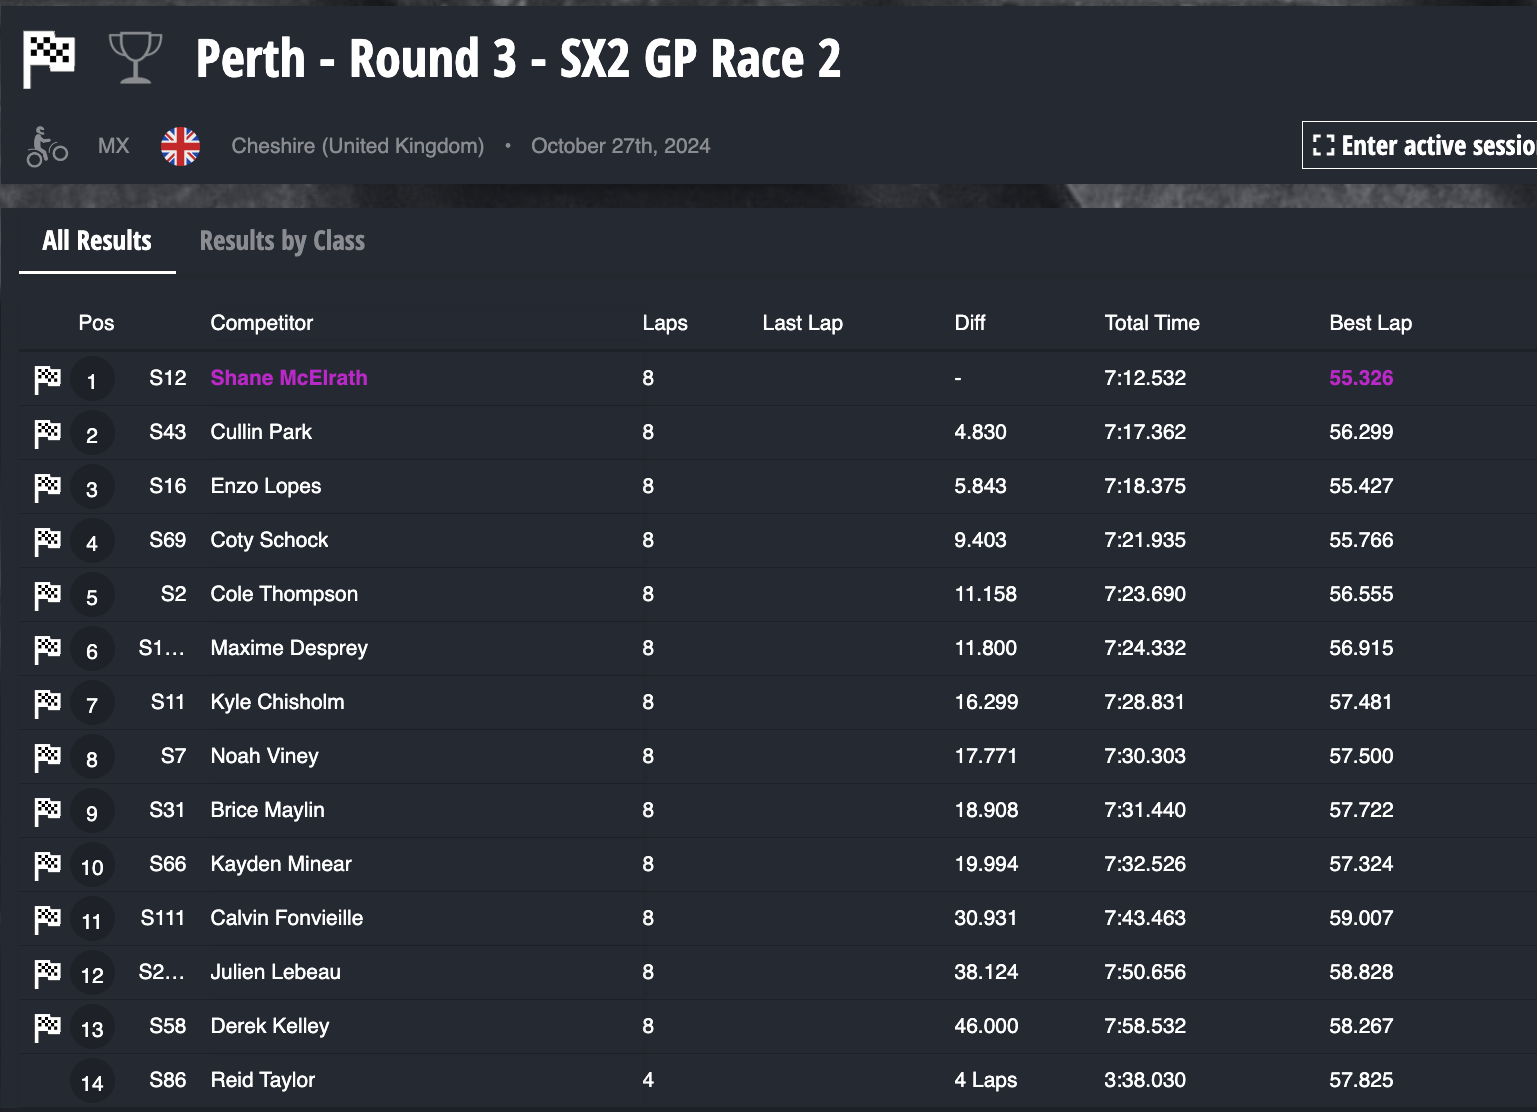This screenshot has width=1537, height=1112.
Task: Click best lap value 57.324
Action: [1361, 864]
